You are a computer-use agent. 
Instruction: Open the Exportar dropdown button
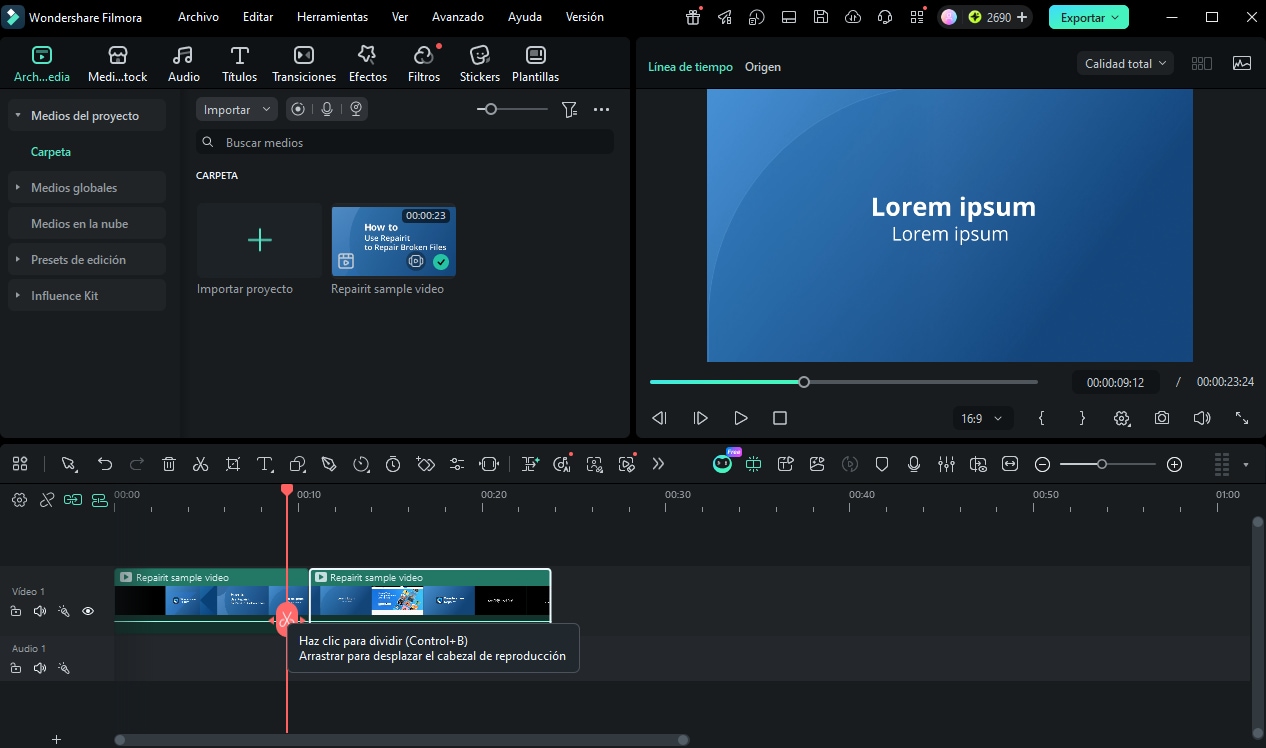click(1089, 17)
